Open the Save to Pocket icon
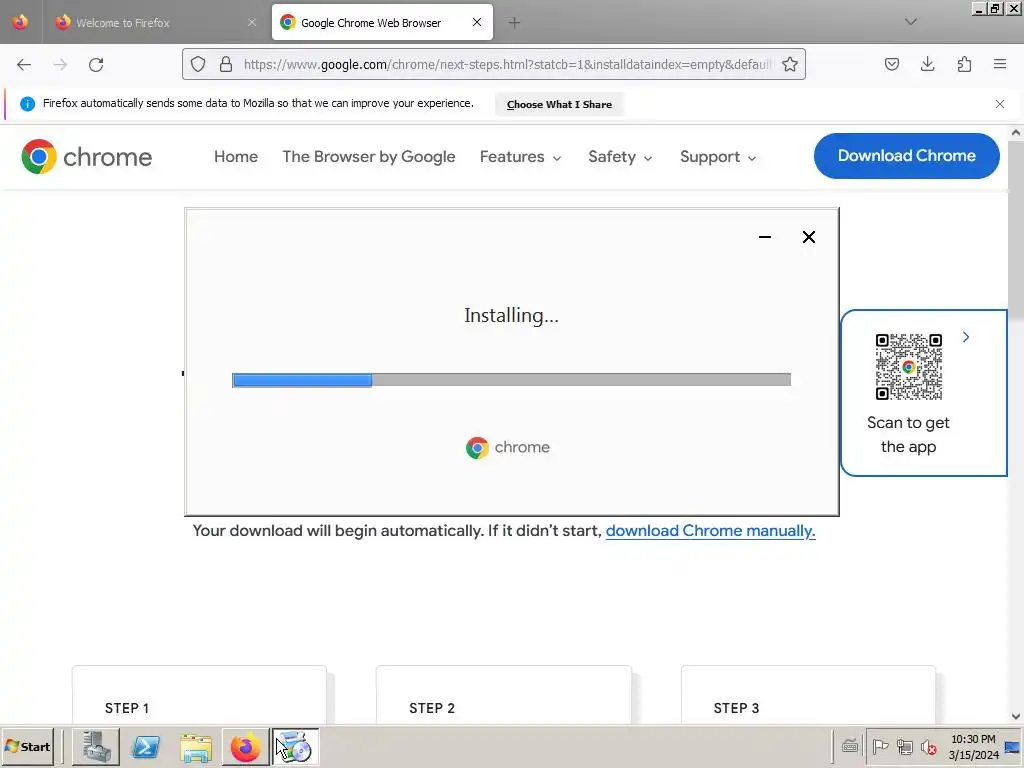This screenshot has width=1024, height=768. point(891,64)
